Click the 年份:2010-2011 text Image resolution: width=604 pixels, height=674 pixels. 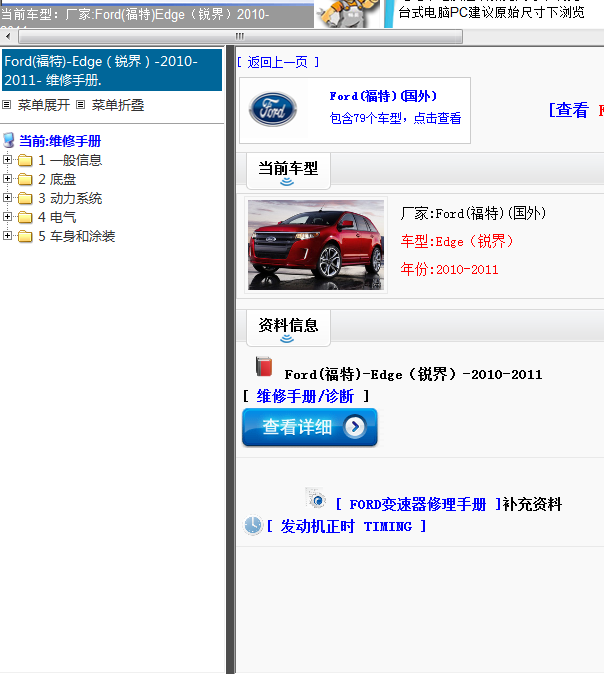[449, 270]
